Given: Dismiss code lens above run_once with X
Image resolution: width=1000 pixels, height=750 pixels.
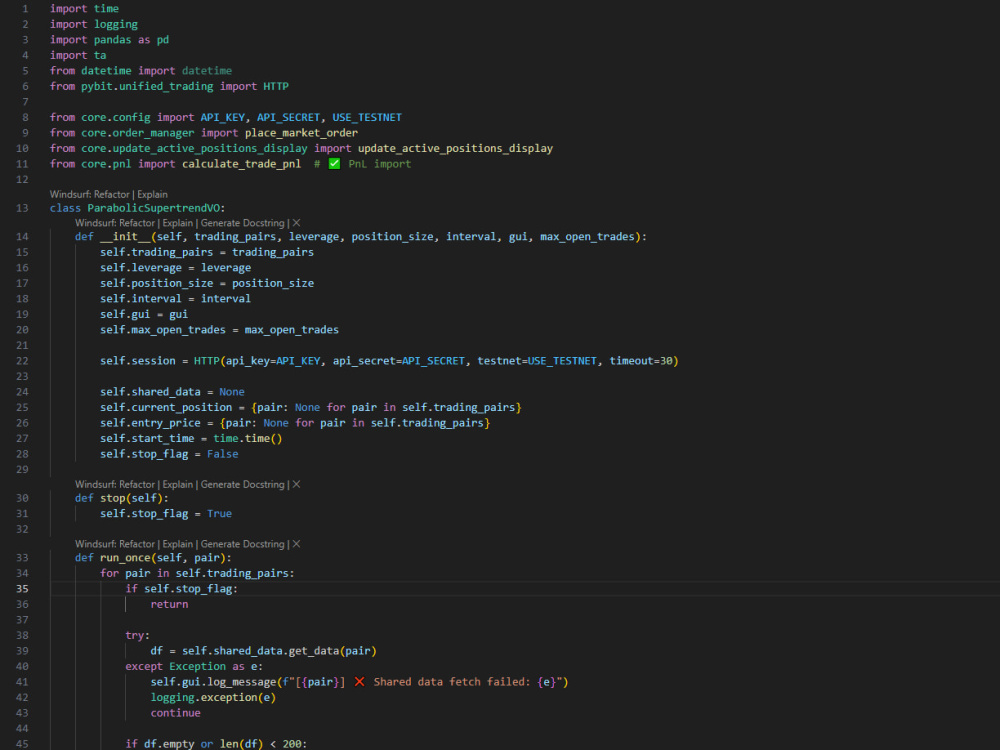Looking at the screenshot, I should [296, 544].
